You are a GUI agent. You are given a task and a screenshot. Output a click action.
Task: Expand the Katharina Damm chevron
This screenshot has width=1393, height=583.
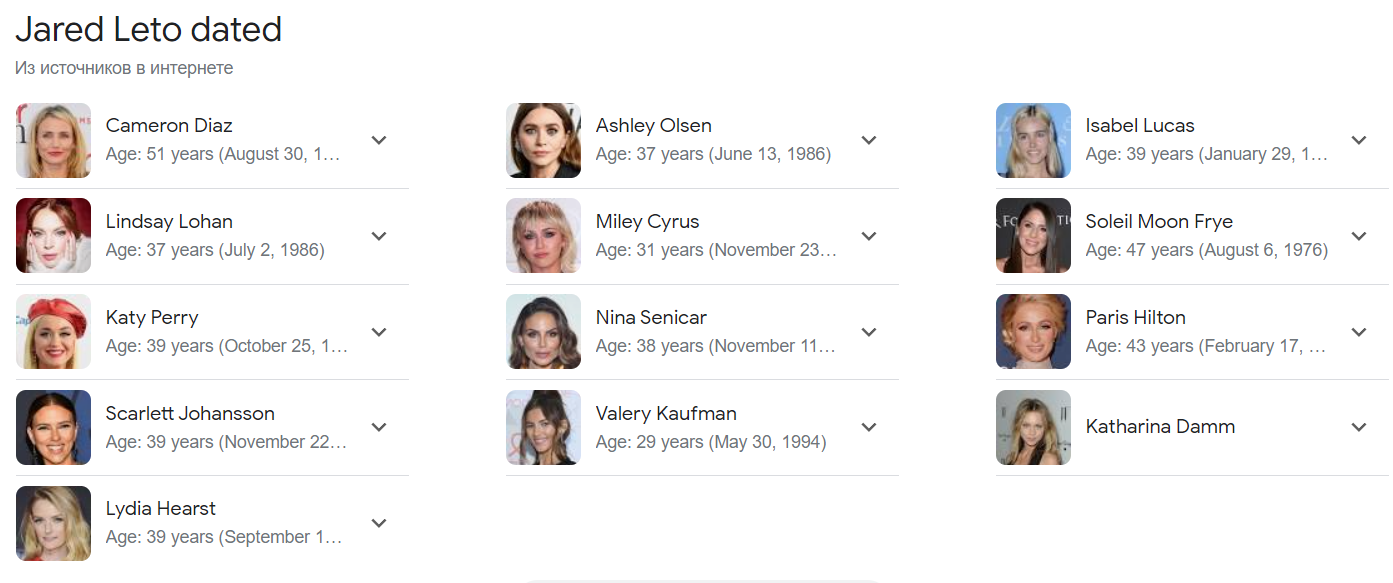[1359, 427]
